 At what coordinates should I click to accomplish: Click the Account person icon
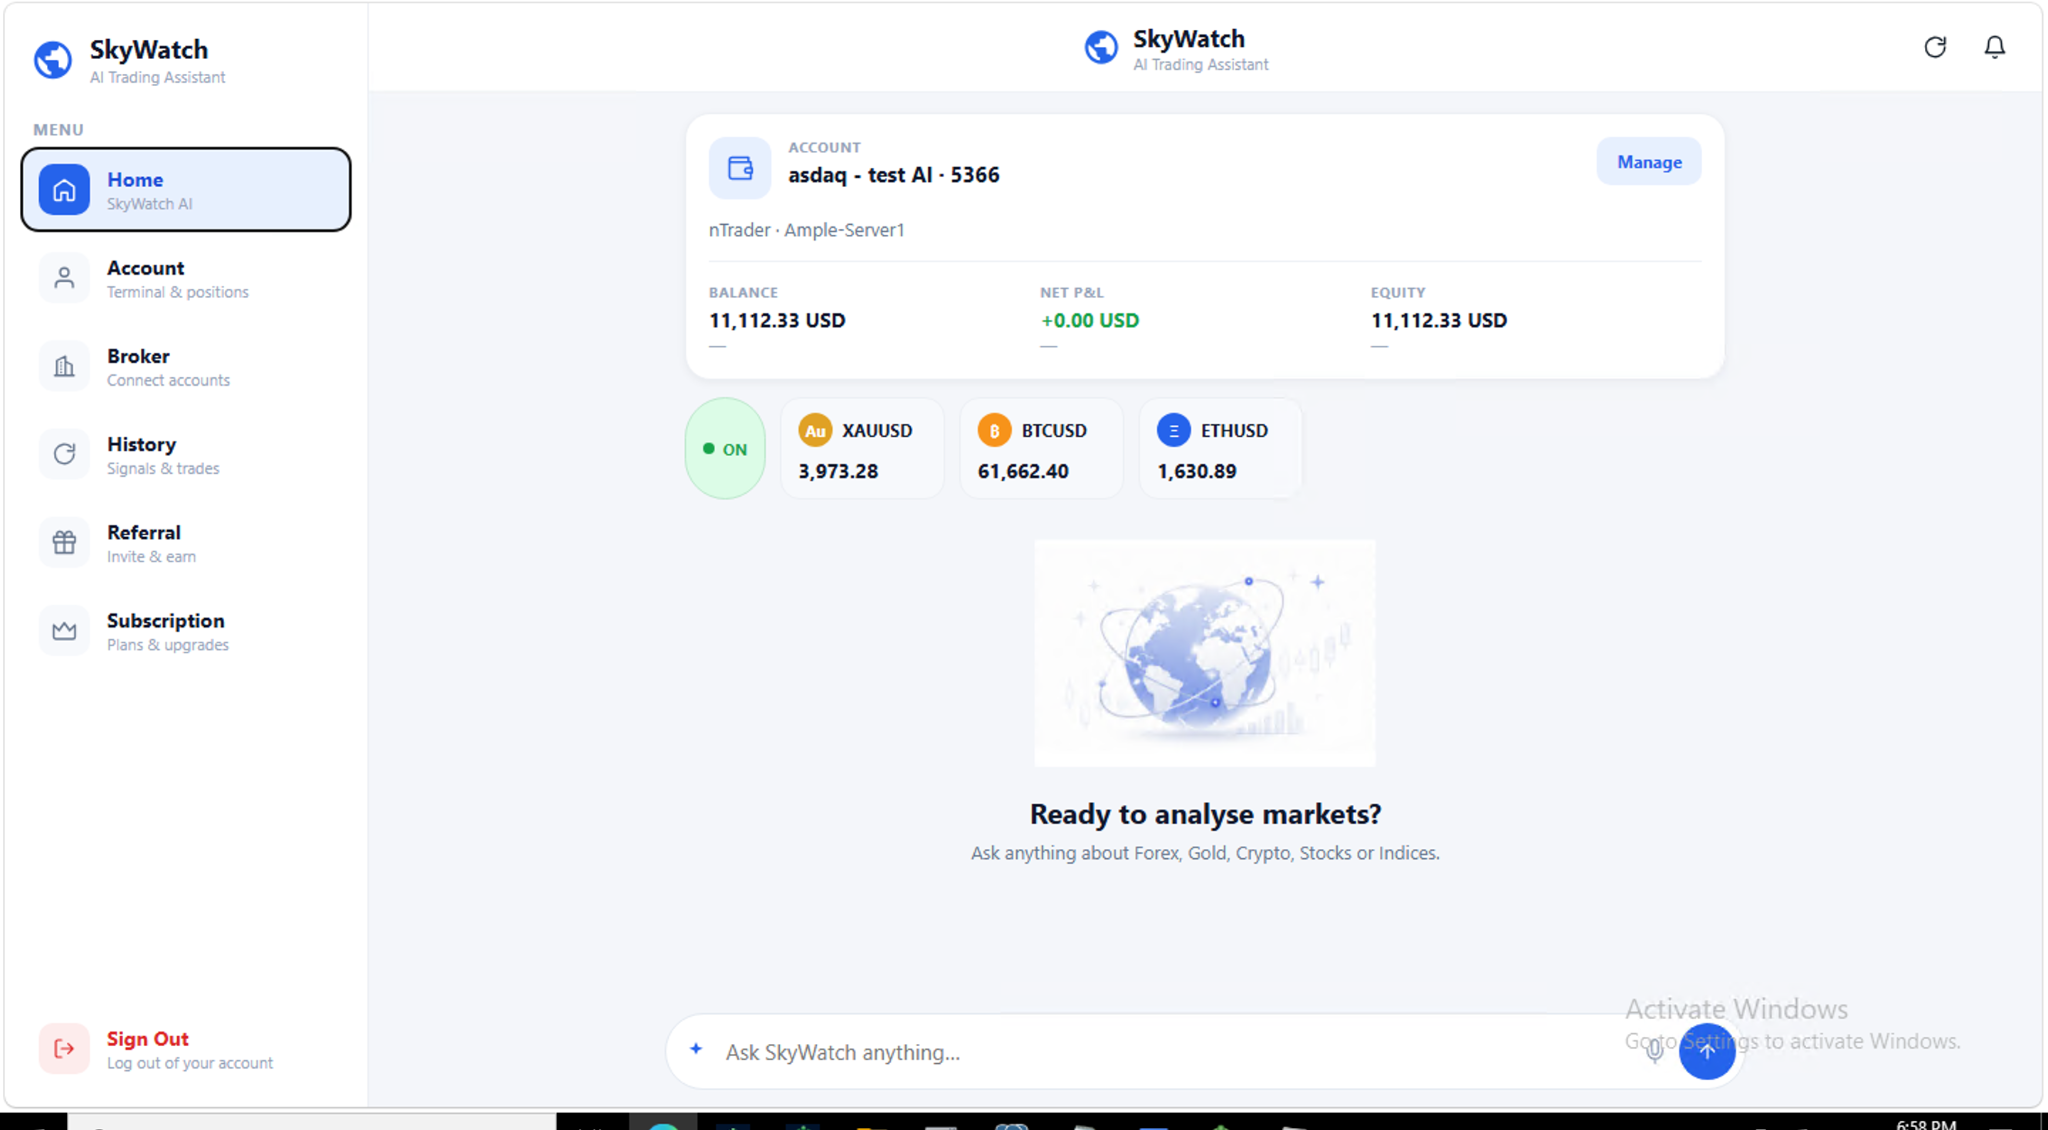[x=64, y=278]
